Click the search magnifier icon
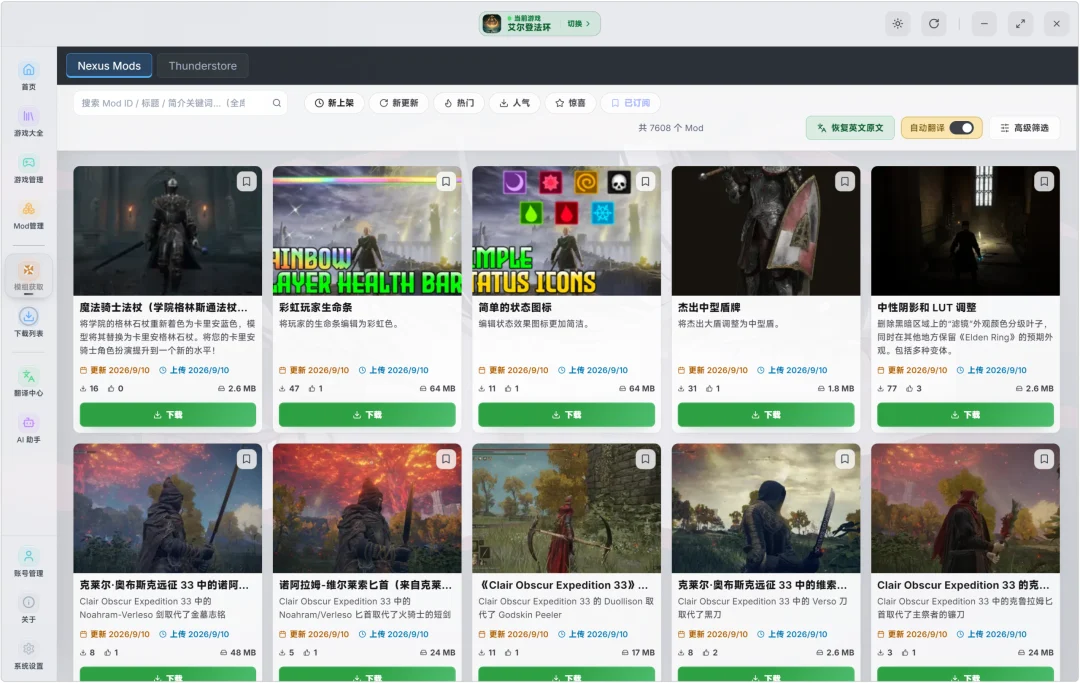Screen dimensions: 1080x683 pos(276,103)
